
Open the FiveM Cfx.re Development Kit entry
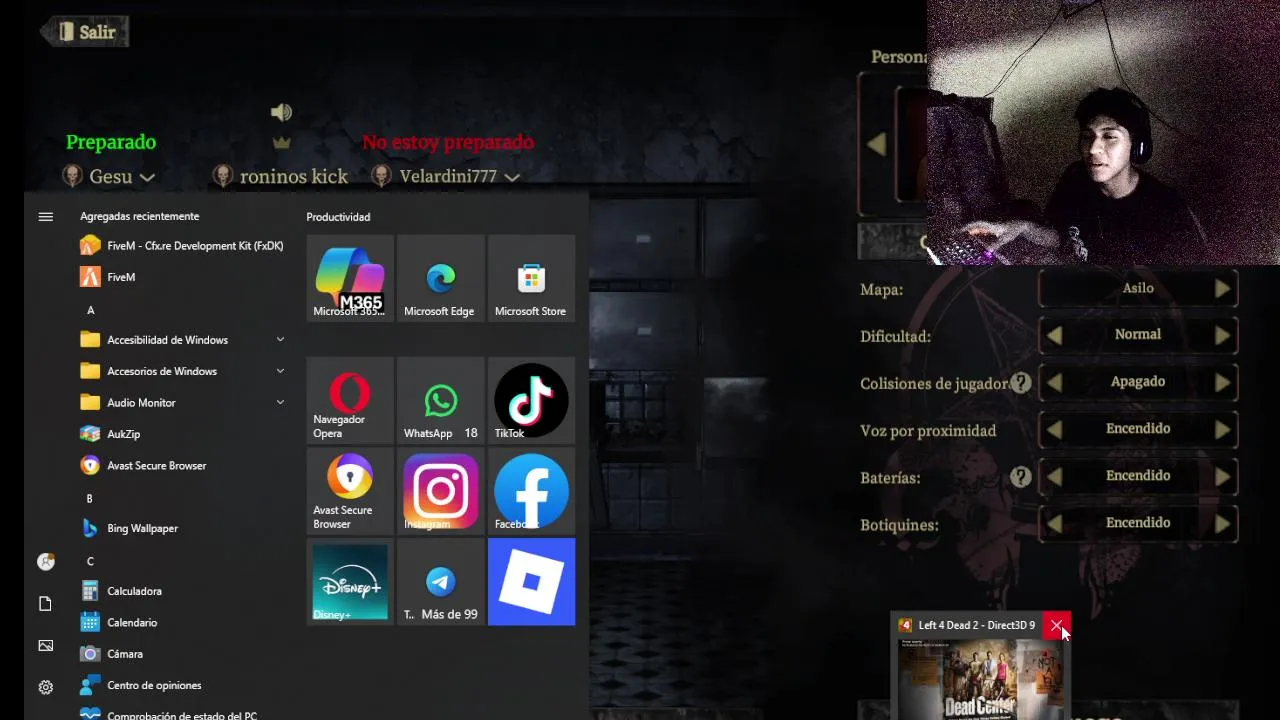[x=182, y=246]
